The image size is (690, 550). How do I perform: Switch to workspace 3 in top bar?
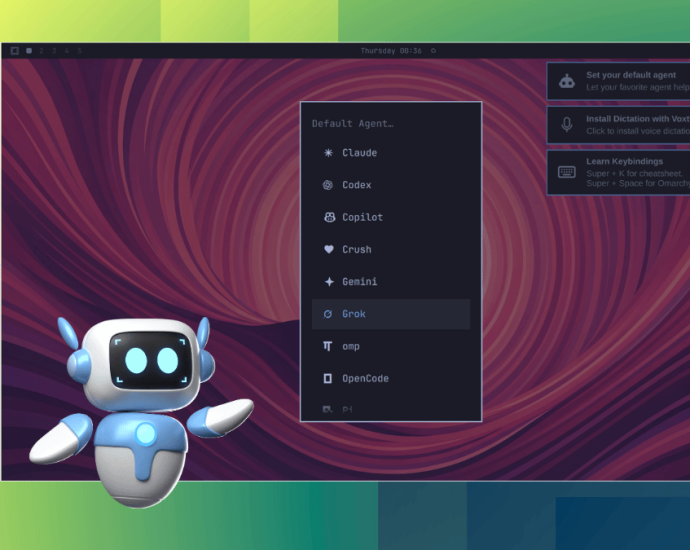[x=54, y=51]
